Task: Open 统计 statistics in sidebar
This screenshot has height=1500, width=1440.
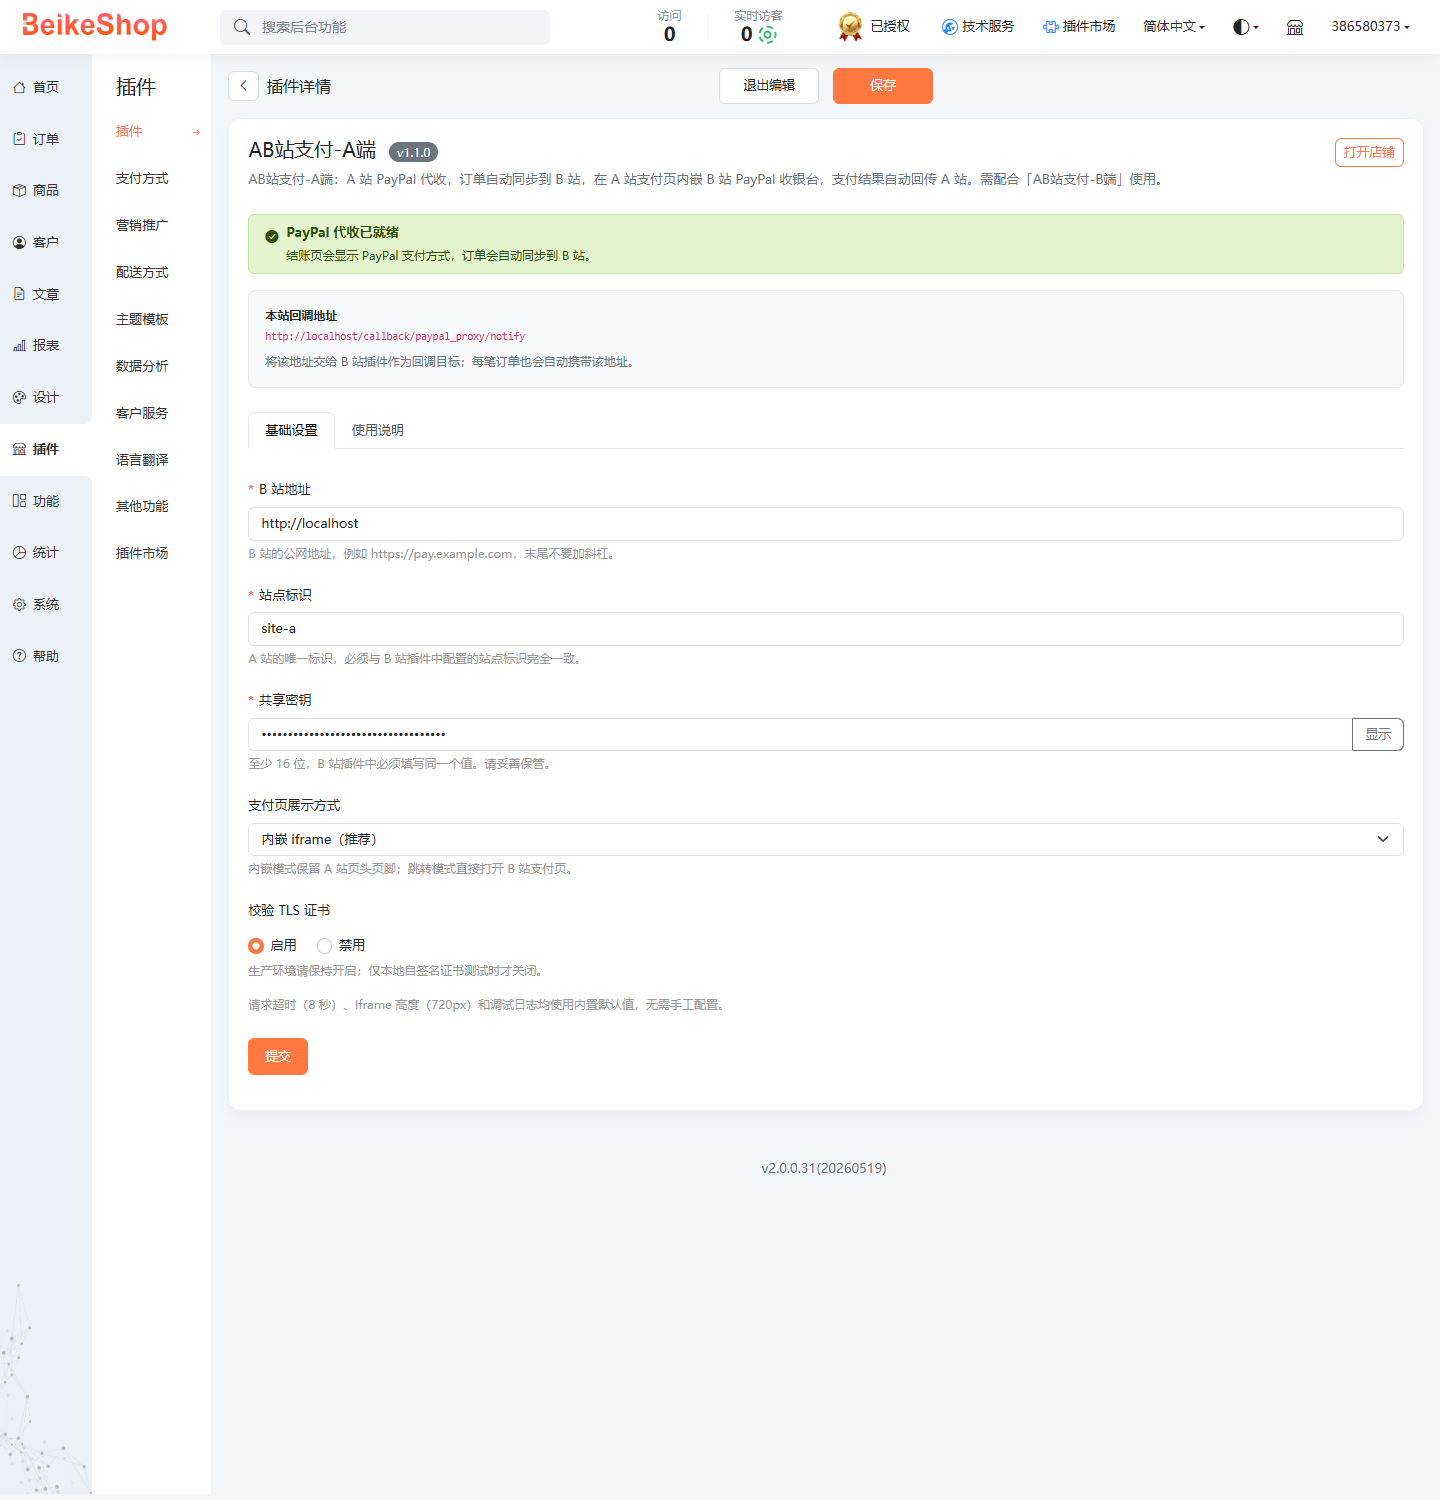Action: 46,552
